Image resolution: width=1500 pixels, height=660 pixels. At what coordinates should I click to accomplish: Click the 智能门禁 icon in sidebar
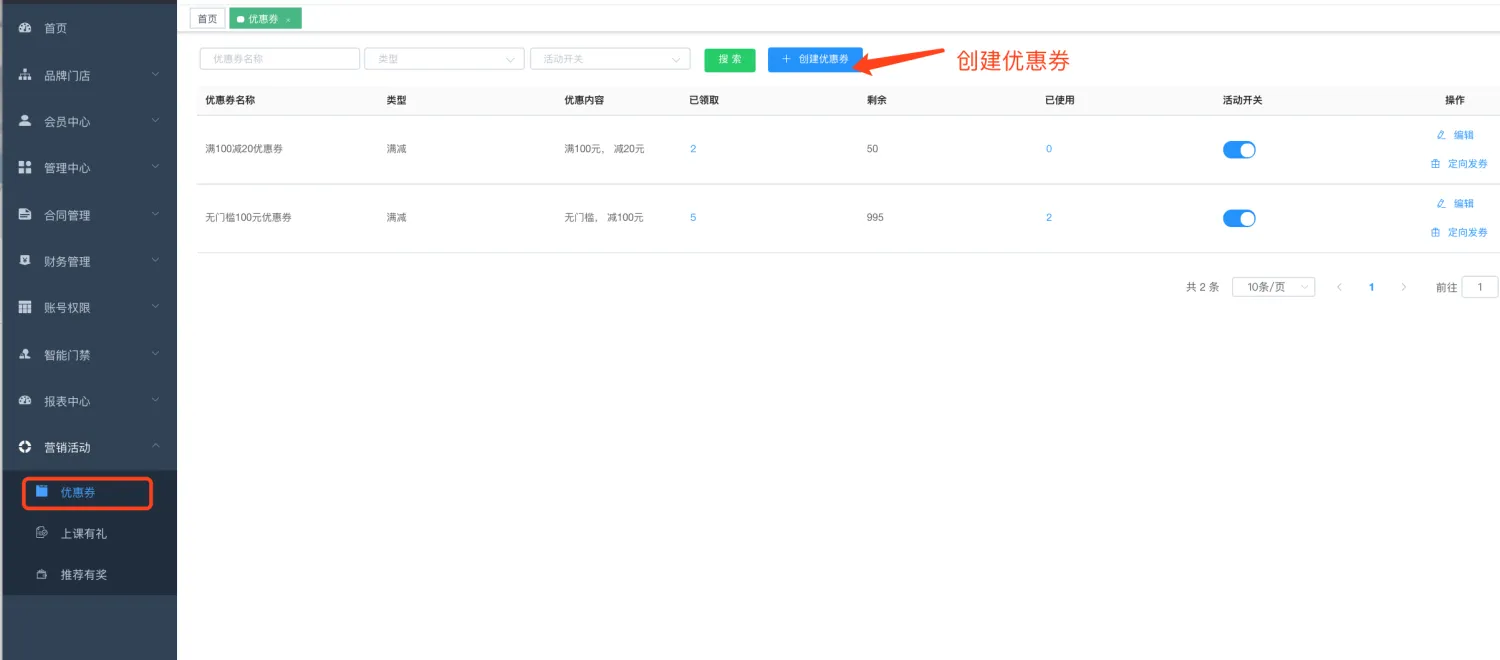tap(25, 354)
